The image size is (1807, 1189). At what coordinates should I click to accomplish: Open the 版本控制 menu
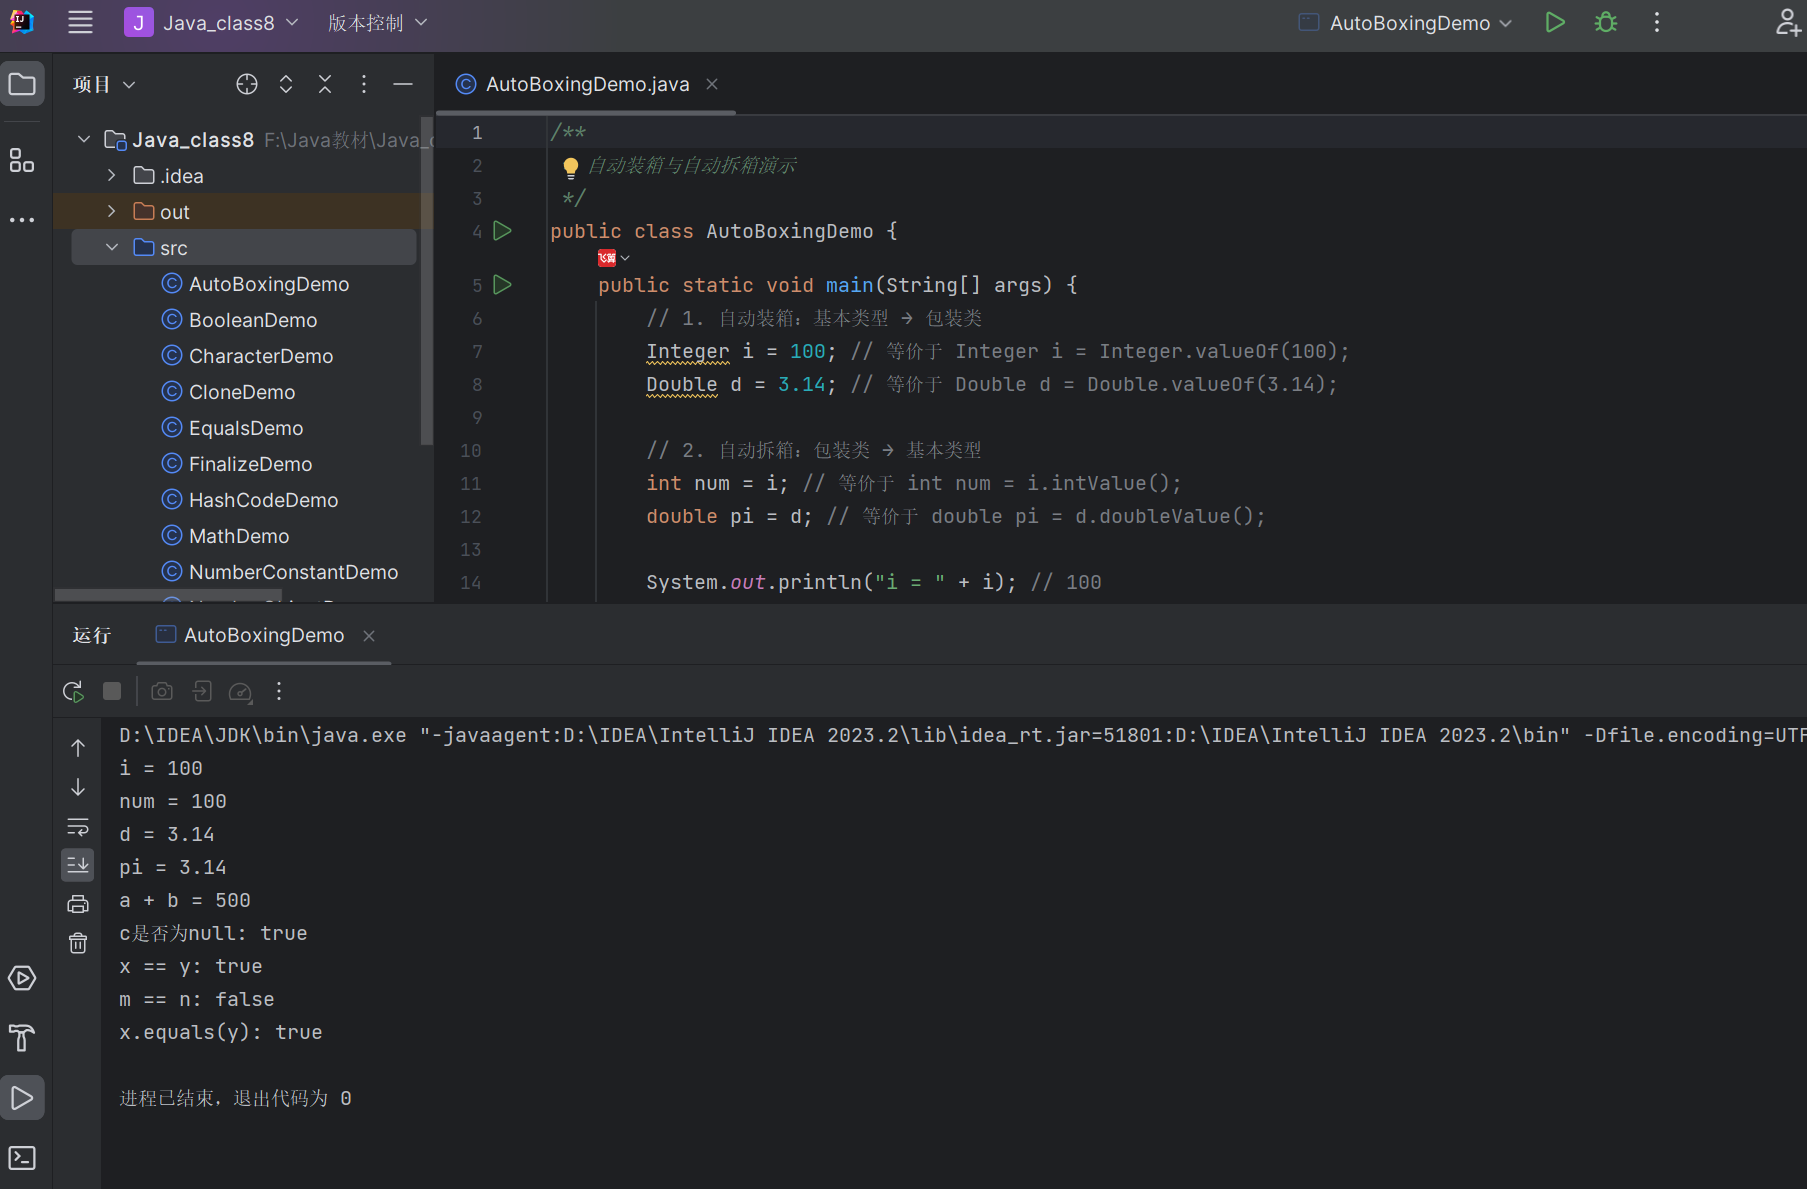click(377, 23)
